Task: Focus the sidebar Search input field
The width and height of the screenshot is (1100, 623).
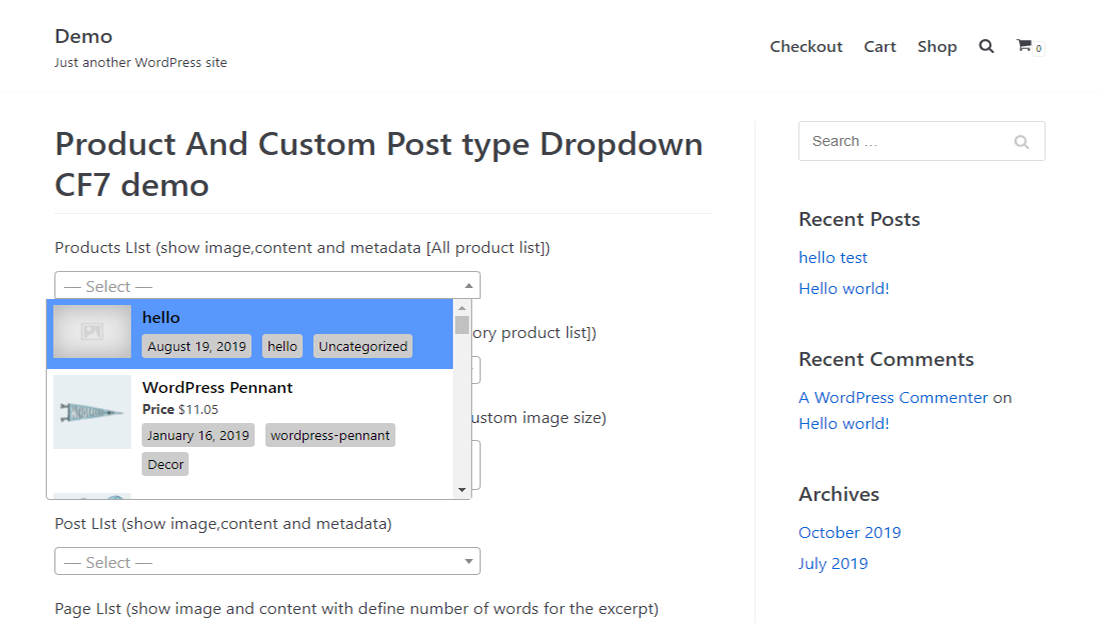Action: 900,142
